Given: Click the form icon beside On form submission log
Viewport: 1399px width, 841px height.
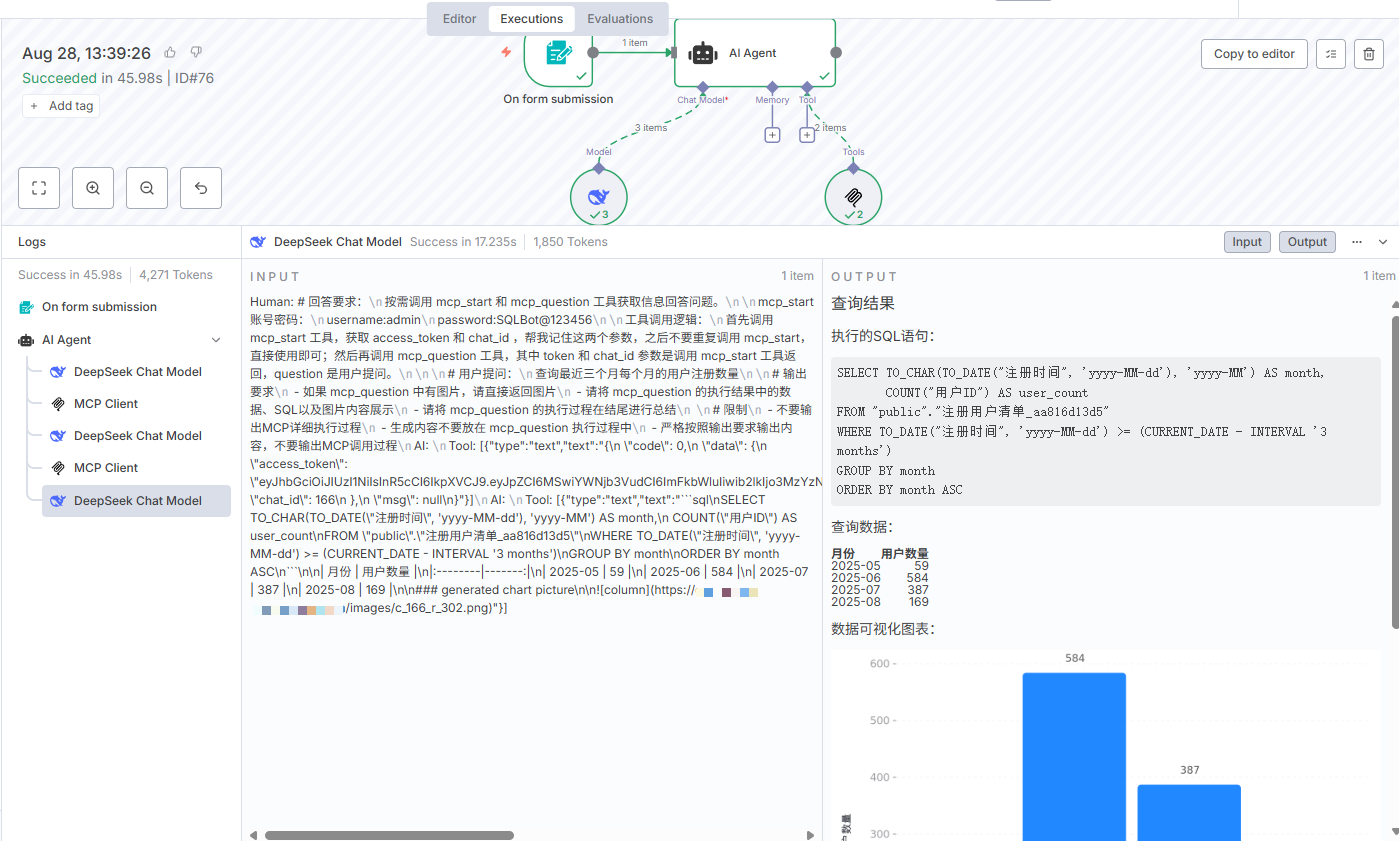Looking at the screenshot, I should (x=26, y=307).
